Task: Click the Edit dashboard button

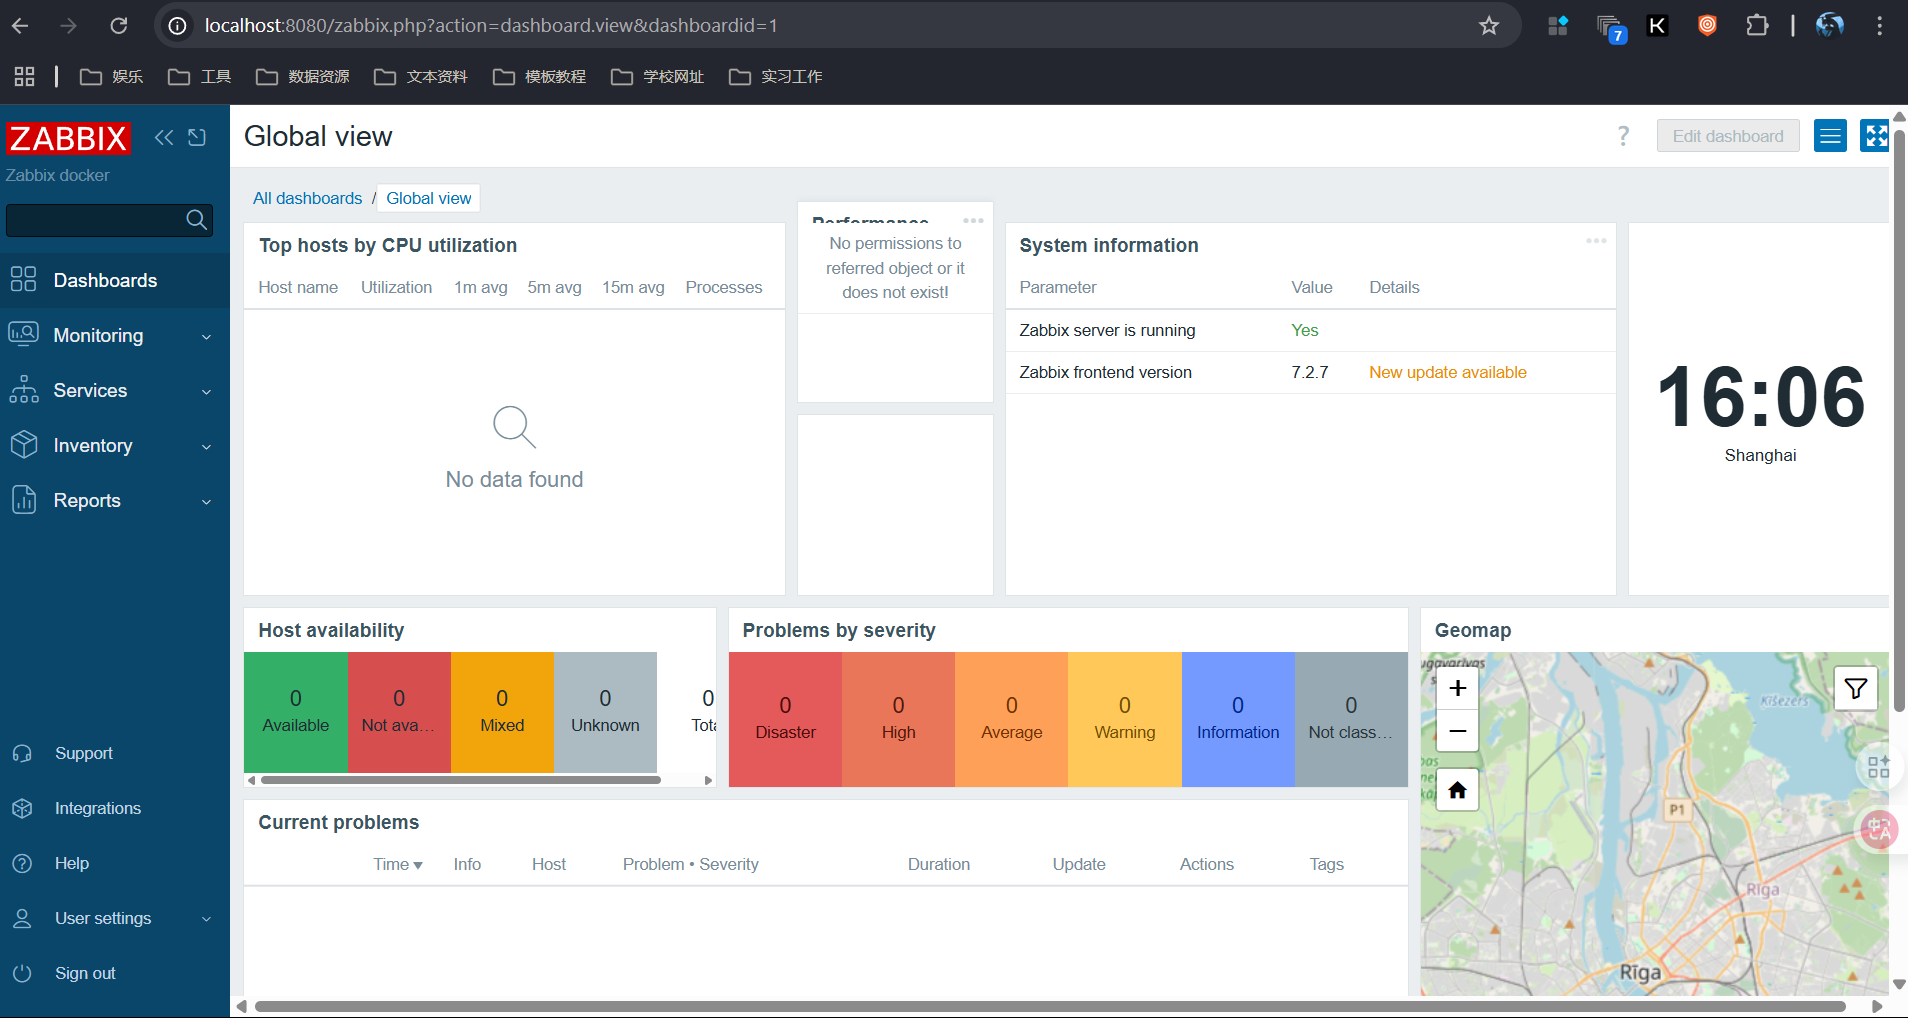Action: [1727, 136]
